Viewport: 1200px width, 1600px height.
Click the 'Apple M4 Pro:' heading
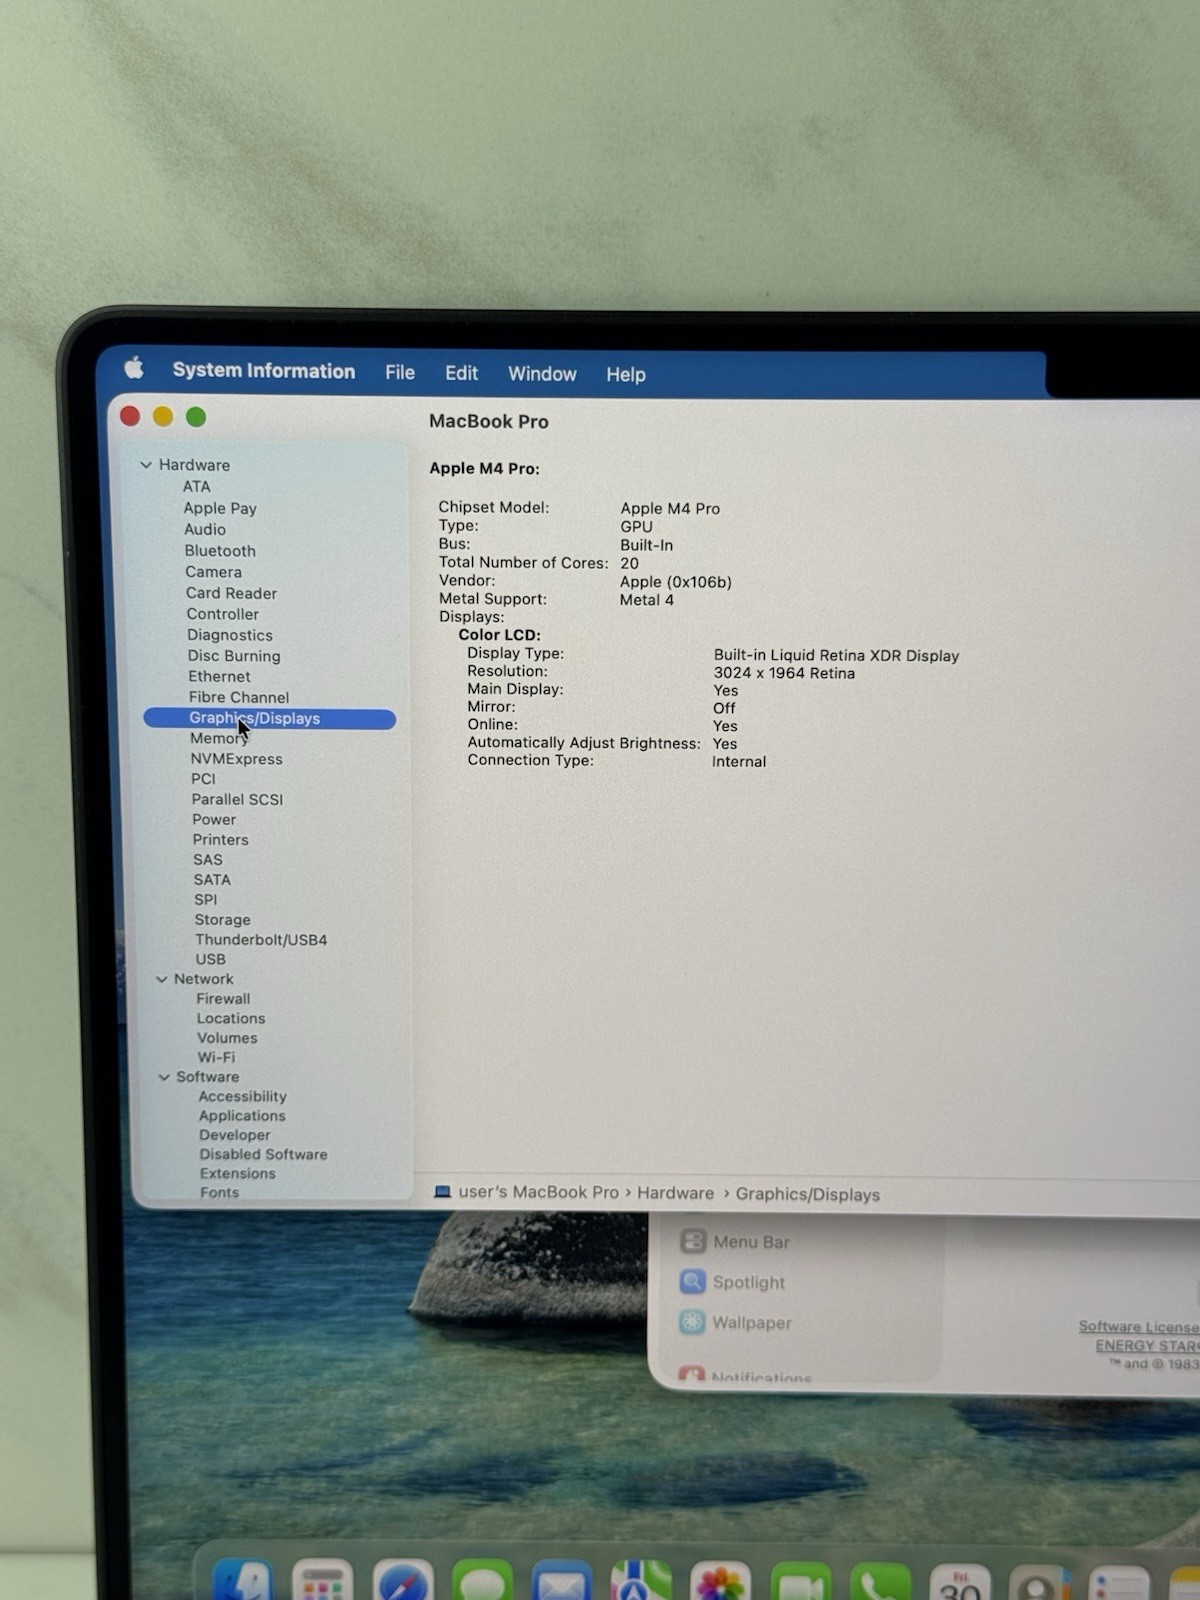coord(484,468)
